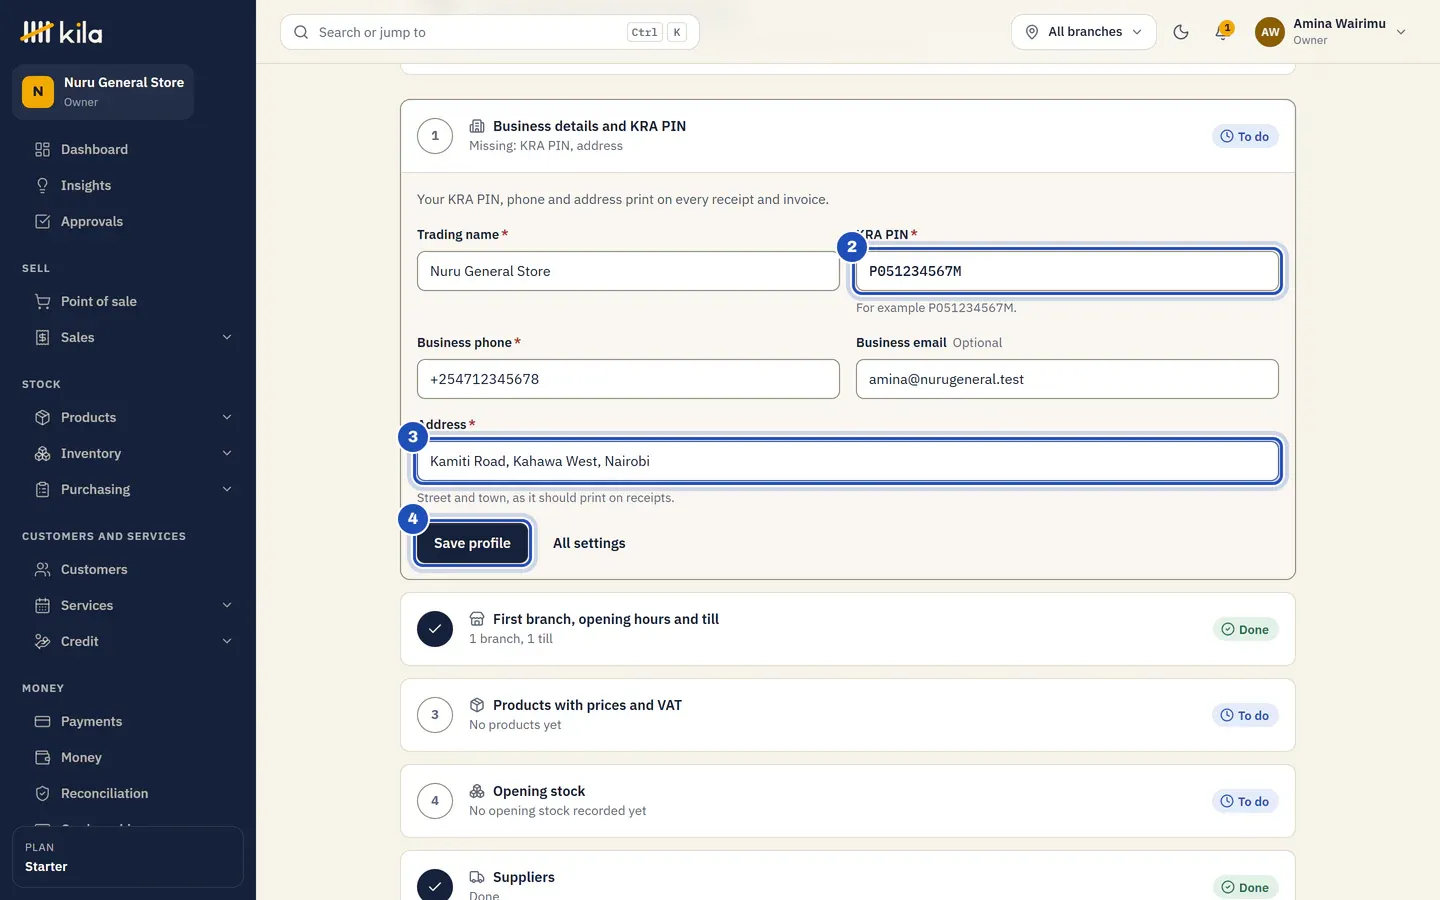This screenshot has height=900, width=1440.
Task: Open the Opening stock step
Action: coord(848,801)
